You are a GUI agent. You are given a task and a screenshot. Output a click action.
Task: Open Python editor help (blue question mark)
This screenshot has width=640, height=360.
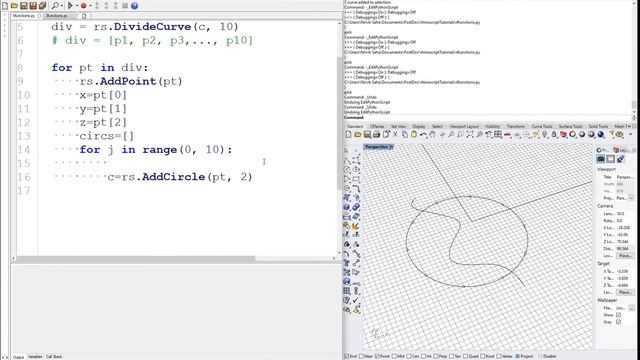click(x=134, y=6)
